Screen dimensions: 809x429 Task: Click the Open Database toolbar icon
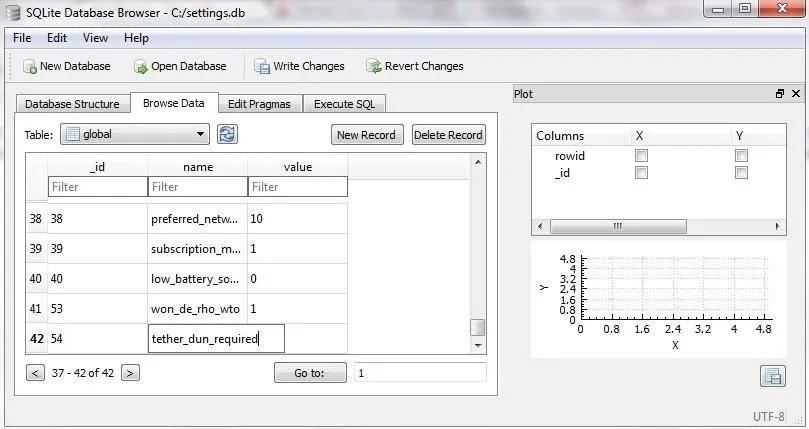click(140, 66)
